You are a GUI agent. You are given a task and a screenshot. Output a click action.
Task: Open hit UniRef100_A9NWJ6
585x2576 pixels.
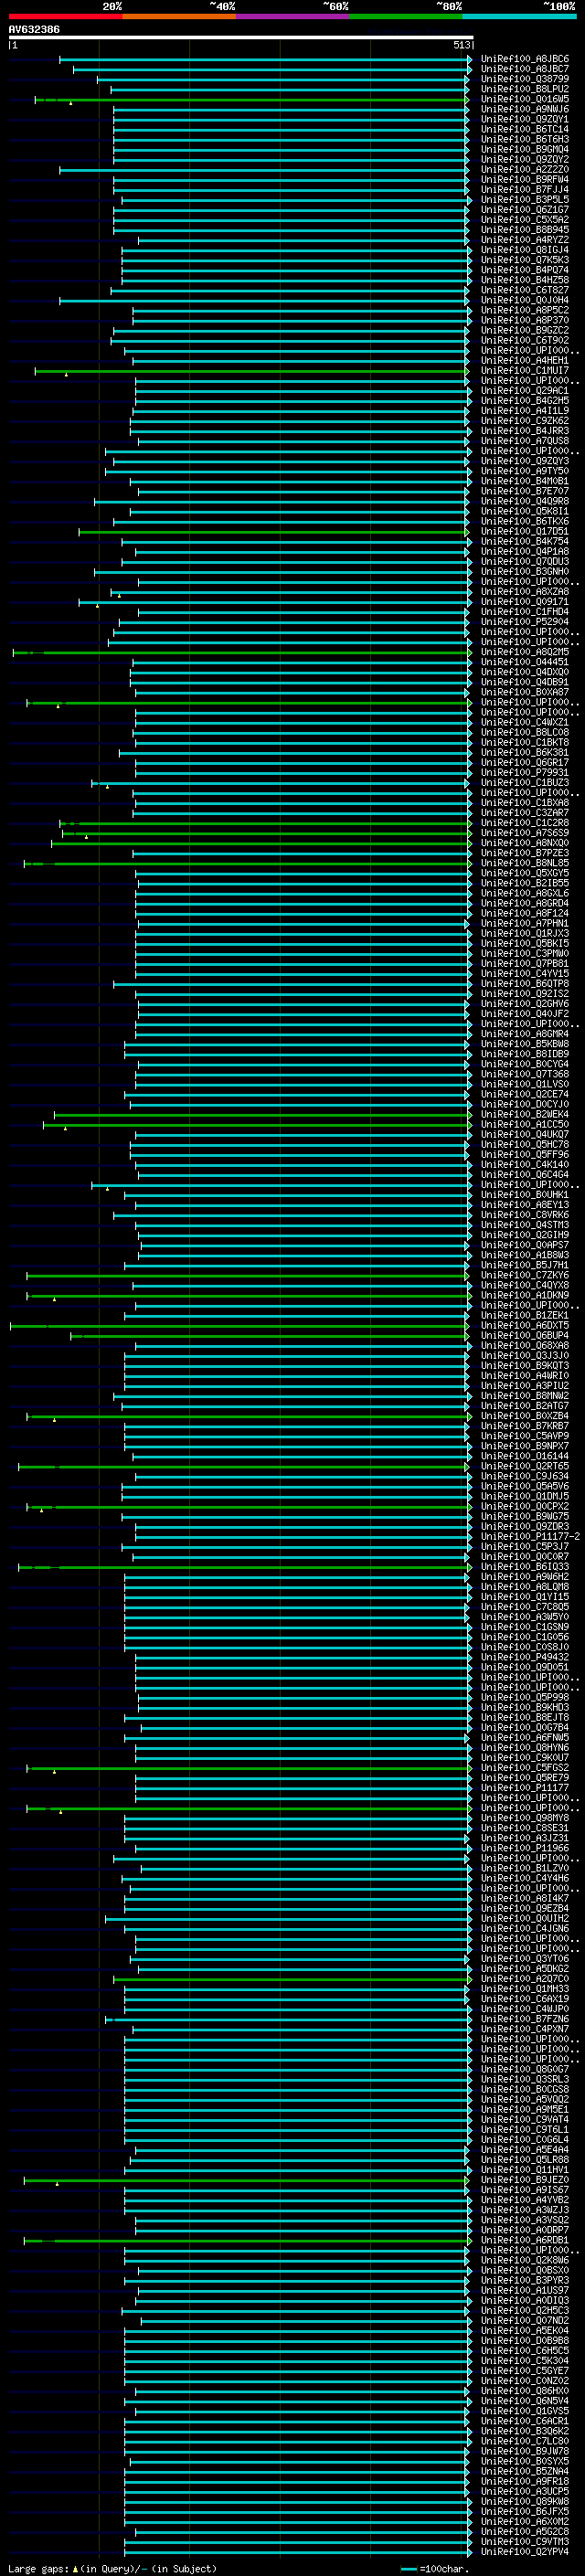point(525,109)
